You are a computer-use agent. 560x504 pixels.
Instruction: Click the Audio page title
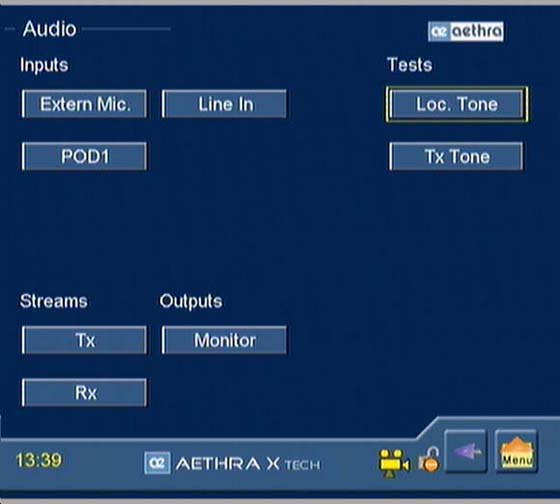(49, 29)
